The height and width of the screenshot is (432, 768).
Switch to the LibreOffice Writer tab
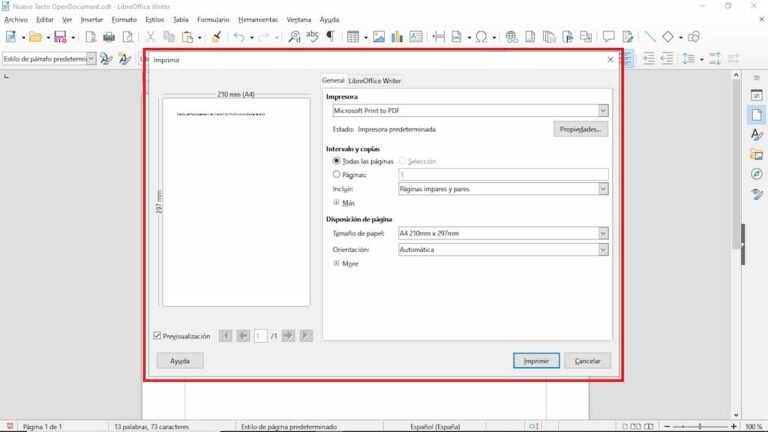pyautogui.click(x=375, y=81)
